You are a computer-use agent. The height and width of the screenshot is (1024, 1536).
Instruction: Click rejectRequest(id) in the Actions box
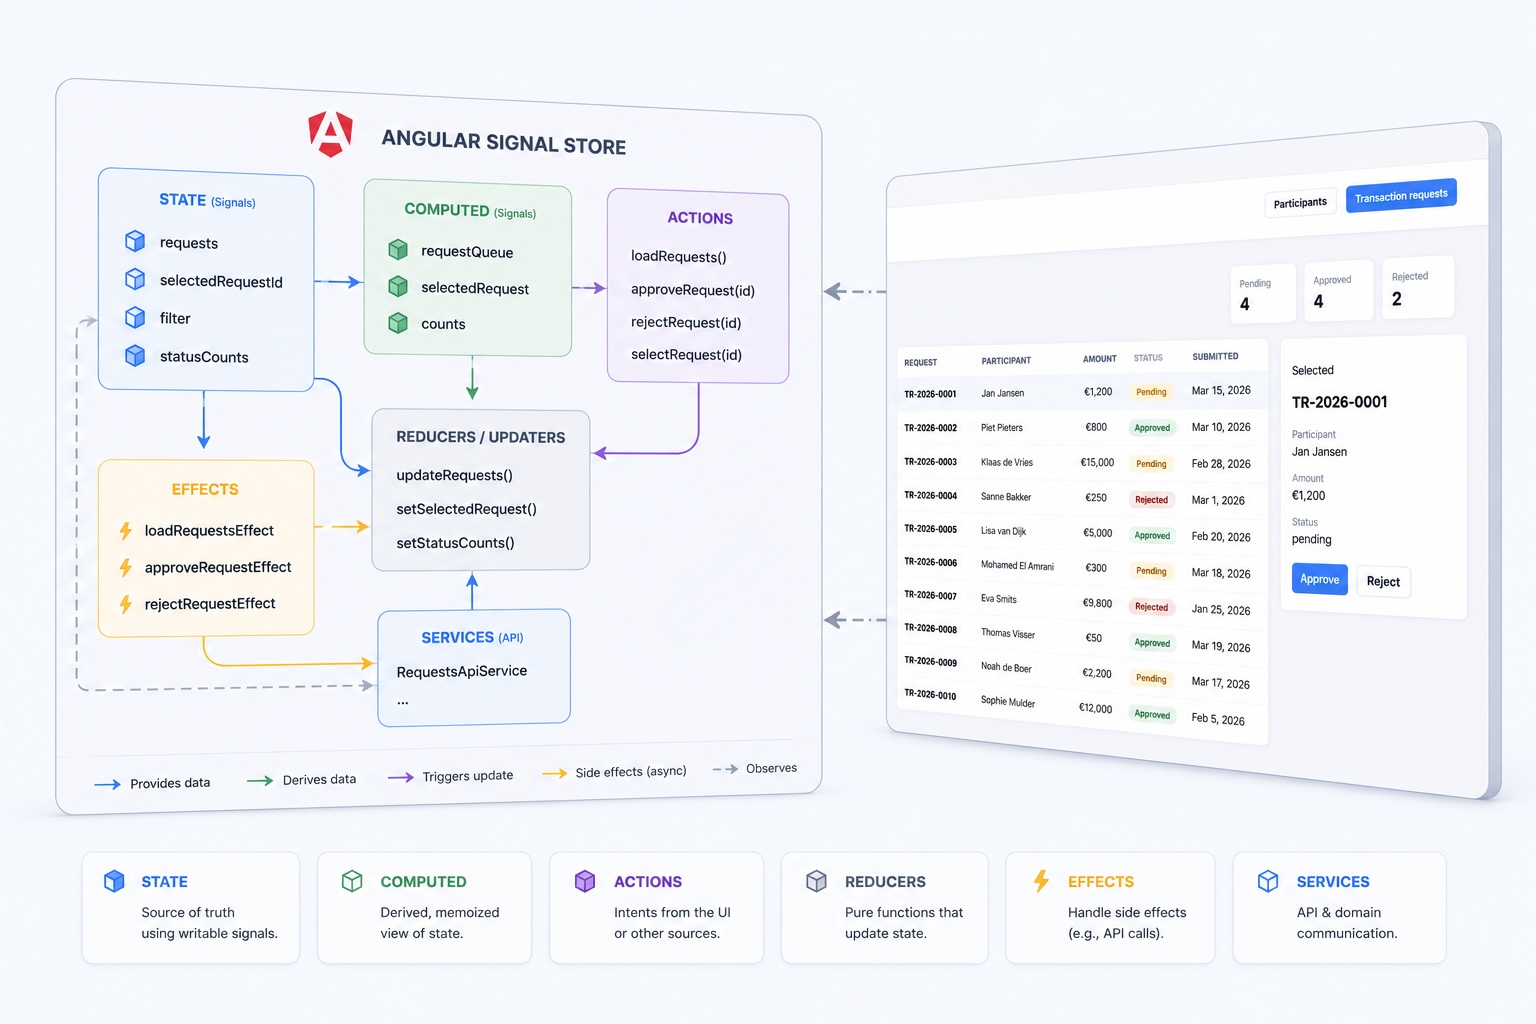click(x=686, y=323)
